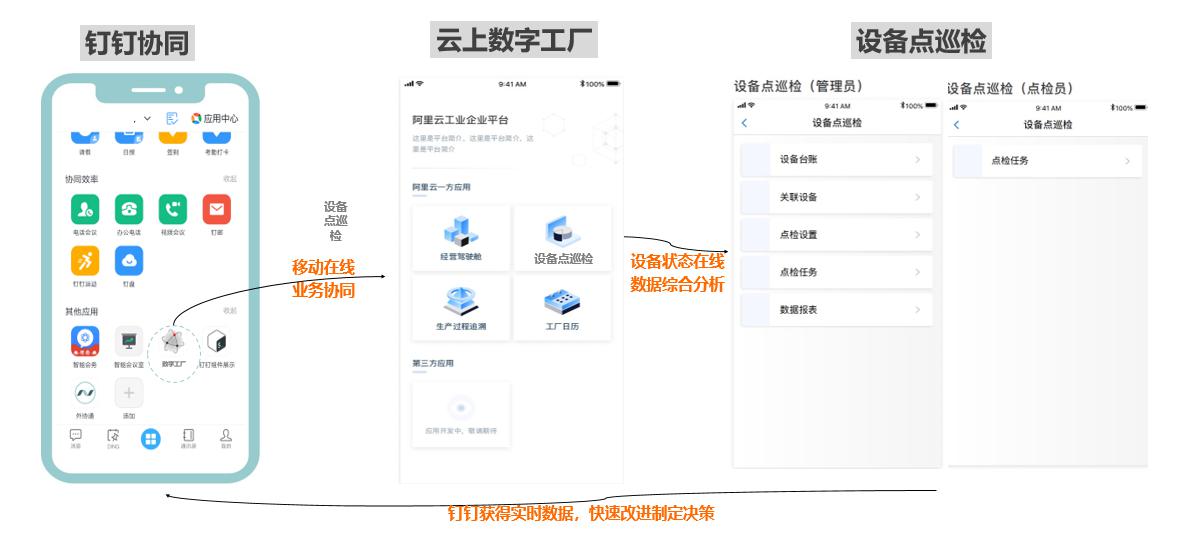
Task: Open the blue 钉盘 cloud icon
Action: tap(129, 261)
